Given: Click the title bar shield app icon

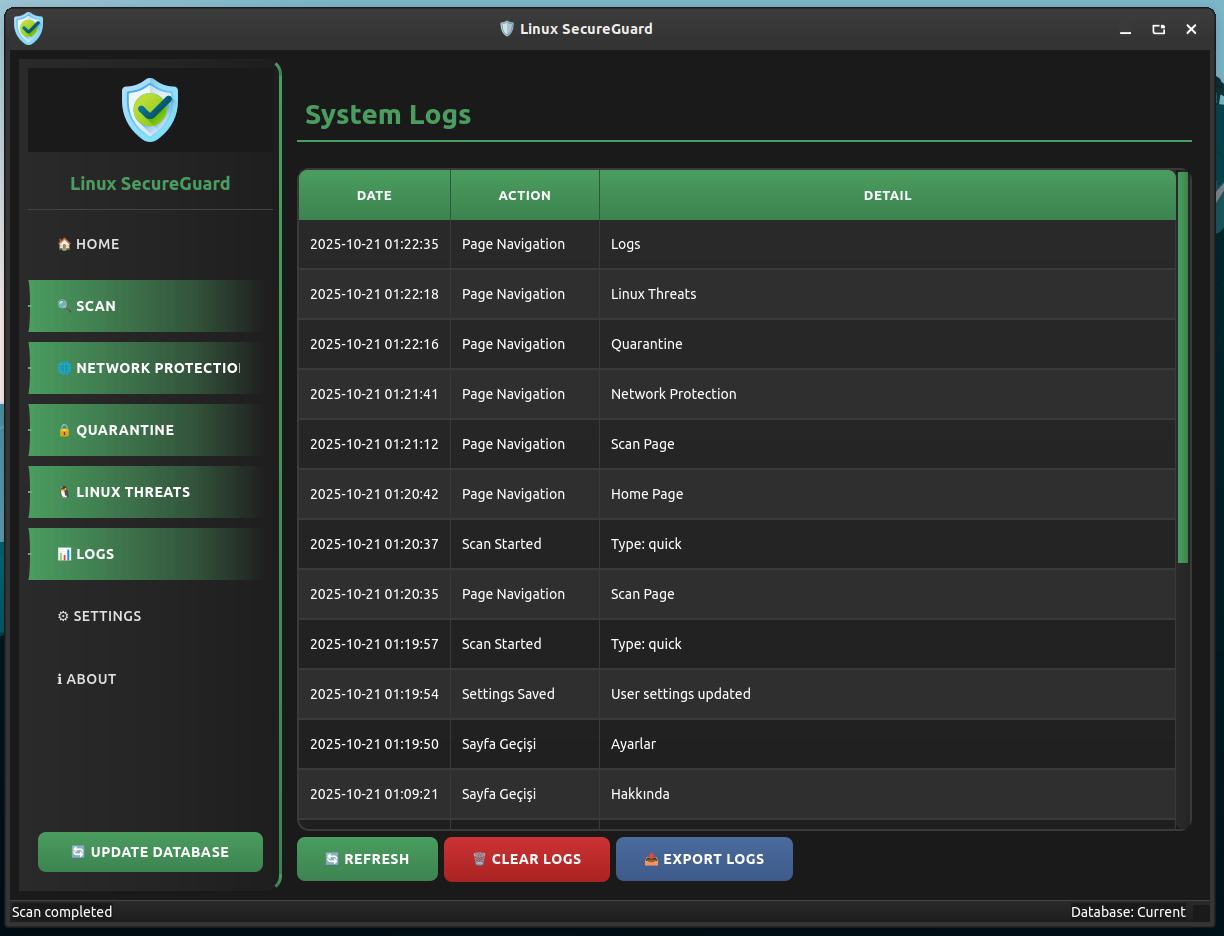Looking at the screenshot, I should tap(28, 28).
